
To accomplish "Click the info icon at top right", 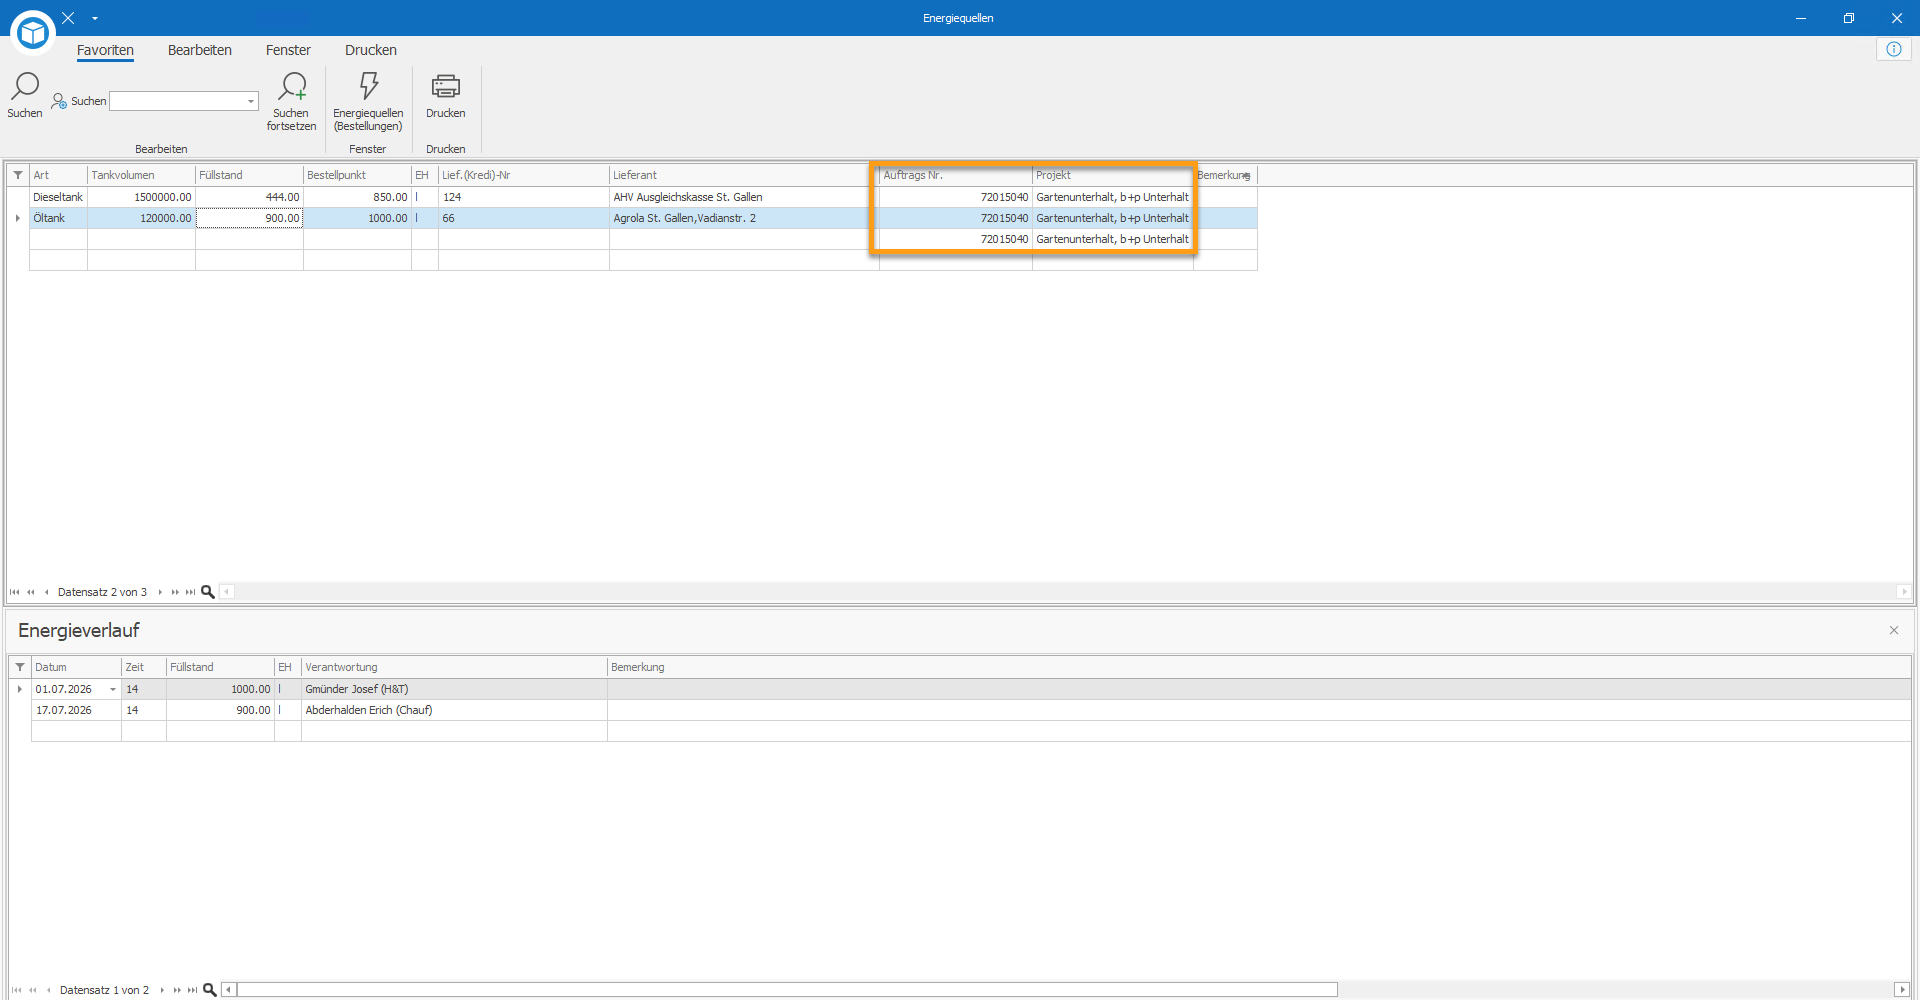I will pyautogui.click(x=1894, y=49).
